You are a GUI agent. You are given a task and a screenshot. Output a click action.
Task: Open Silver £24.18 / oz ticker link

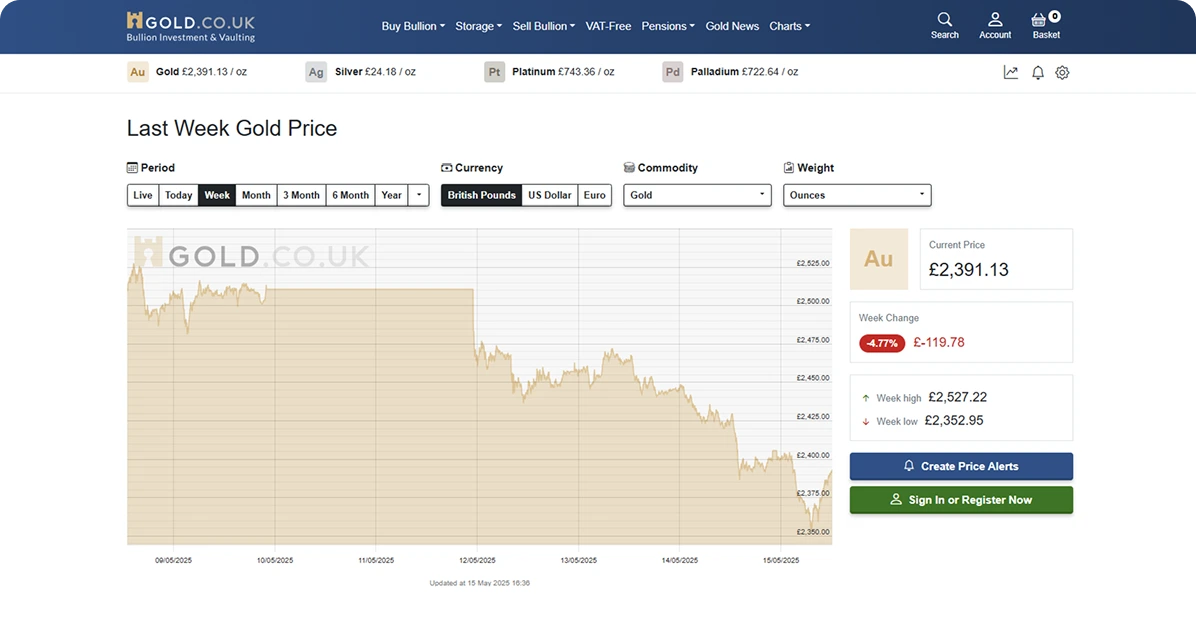tap(375, 72)
